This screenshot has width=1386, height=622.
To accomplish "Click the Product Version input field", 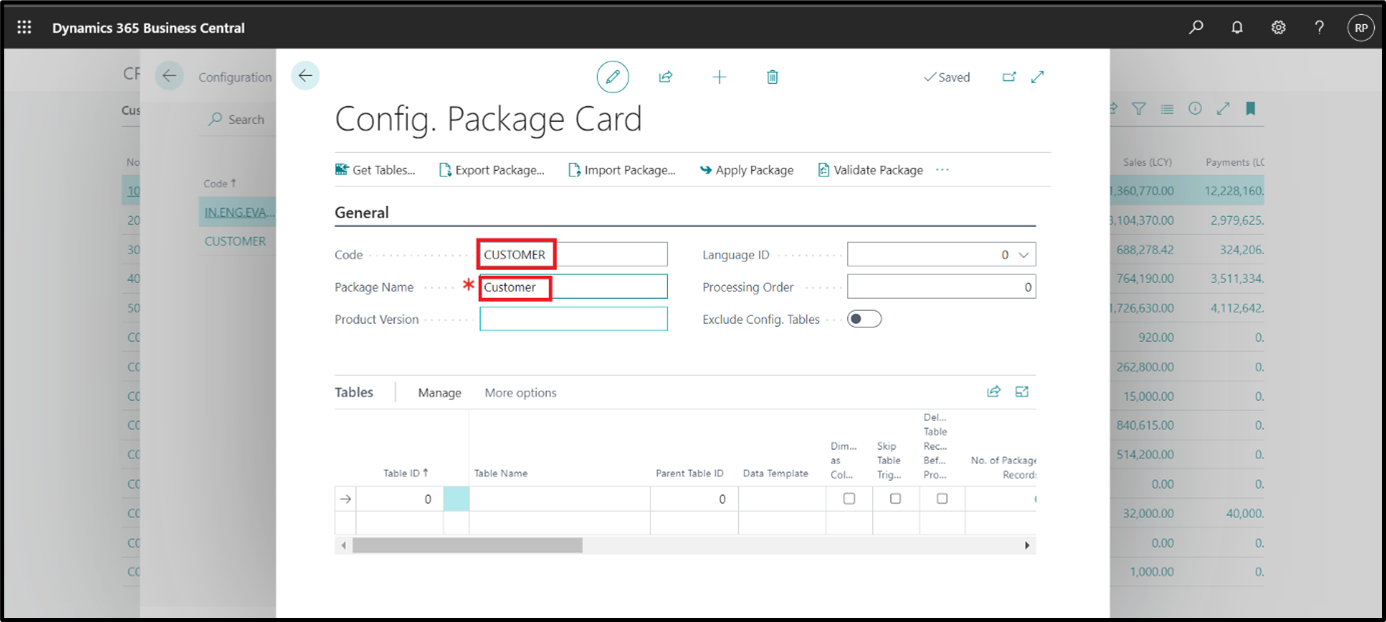I will (x=573, y=319).
